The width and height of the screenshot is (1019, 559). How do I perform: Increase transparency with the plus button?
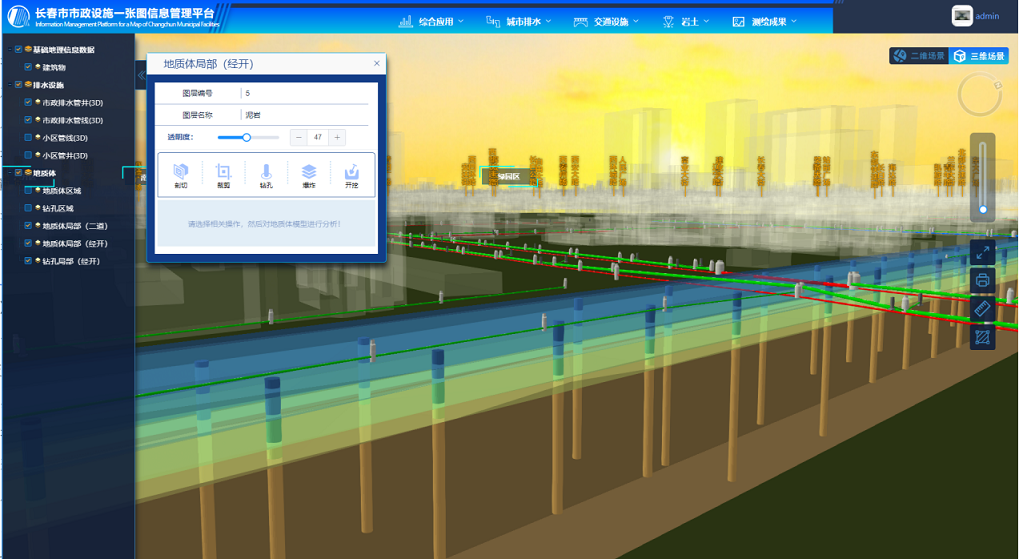pos(337,137)
